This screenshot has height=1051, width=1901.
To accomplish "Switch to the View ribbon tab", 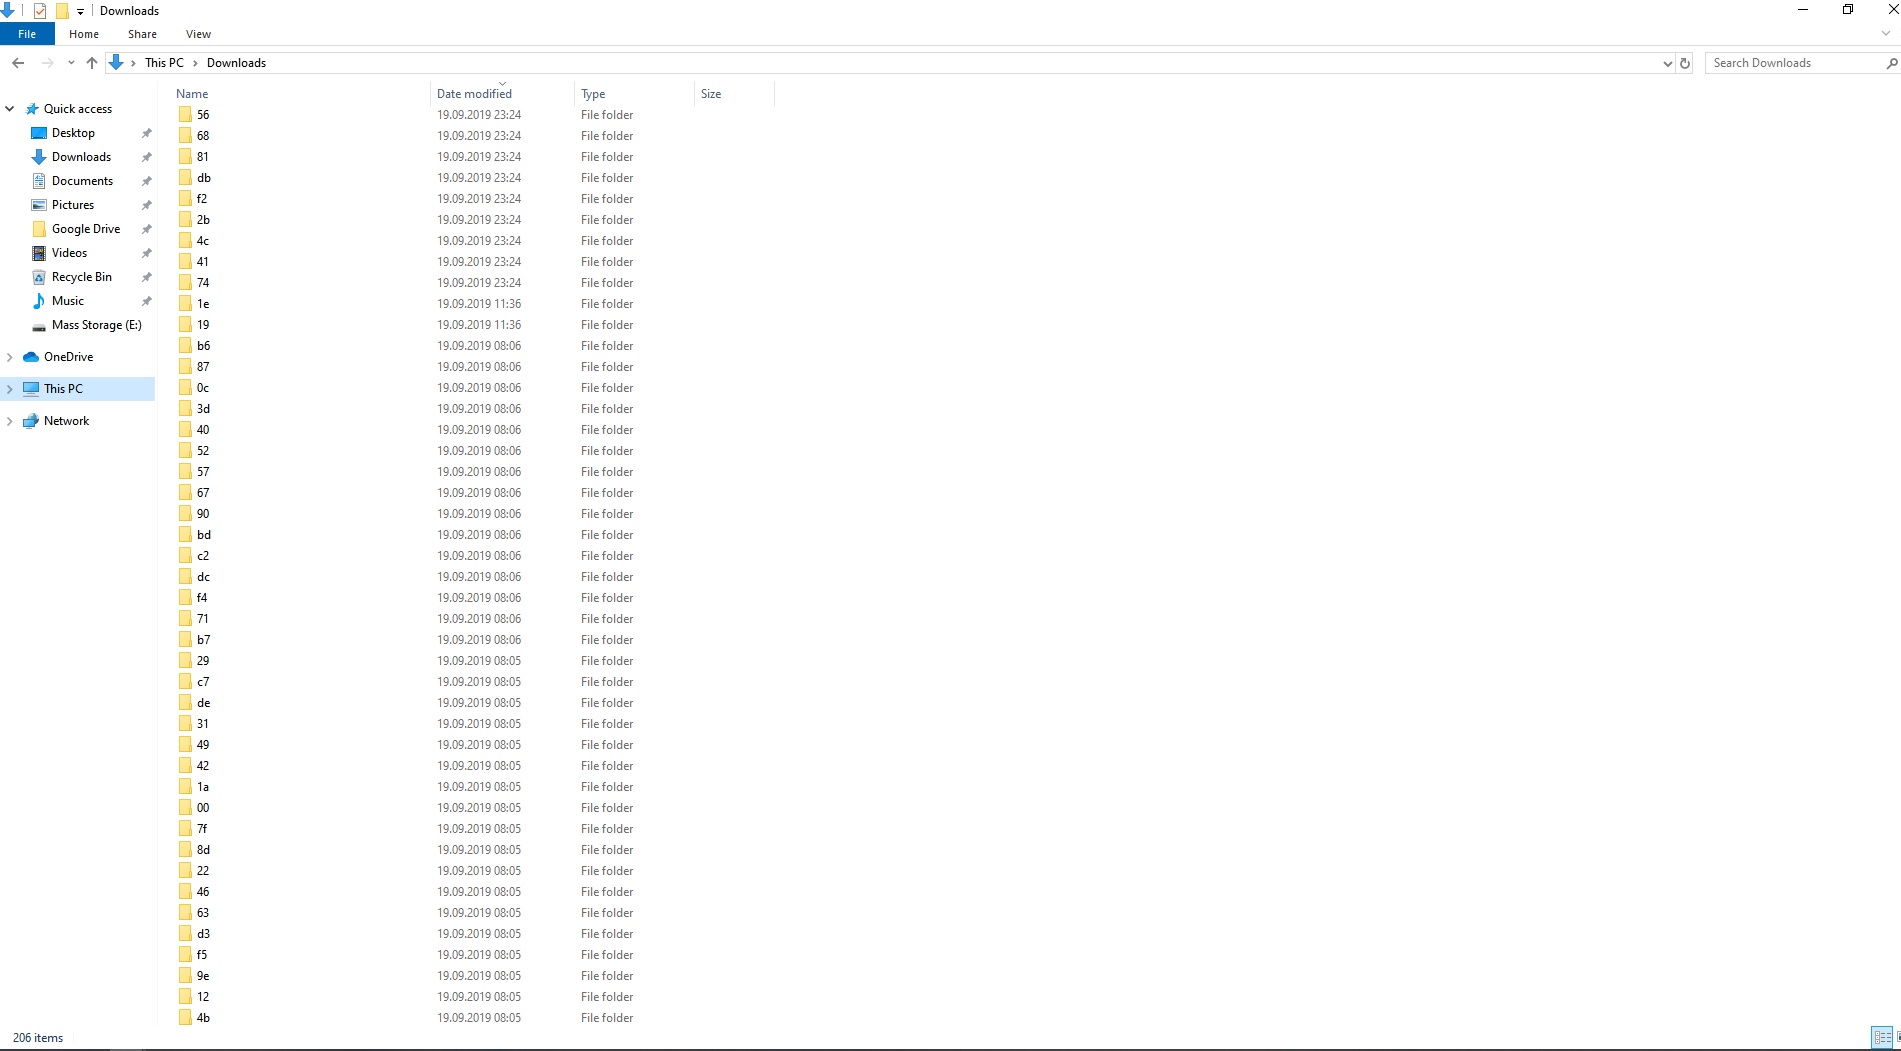I will 198,33.
